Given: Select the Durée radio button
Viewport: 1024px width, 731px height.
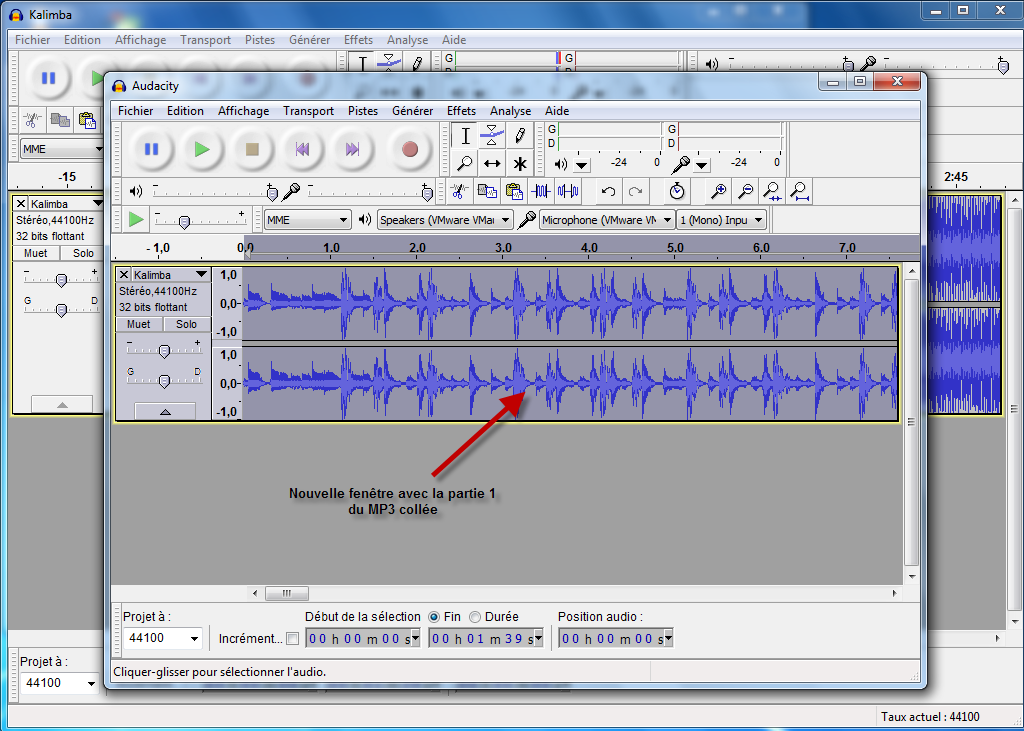Looking at the screenshot, I should tap(475, 617).
